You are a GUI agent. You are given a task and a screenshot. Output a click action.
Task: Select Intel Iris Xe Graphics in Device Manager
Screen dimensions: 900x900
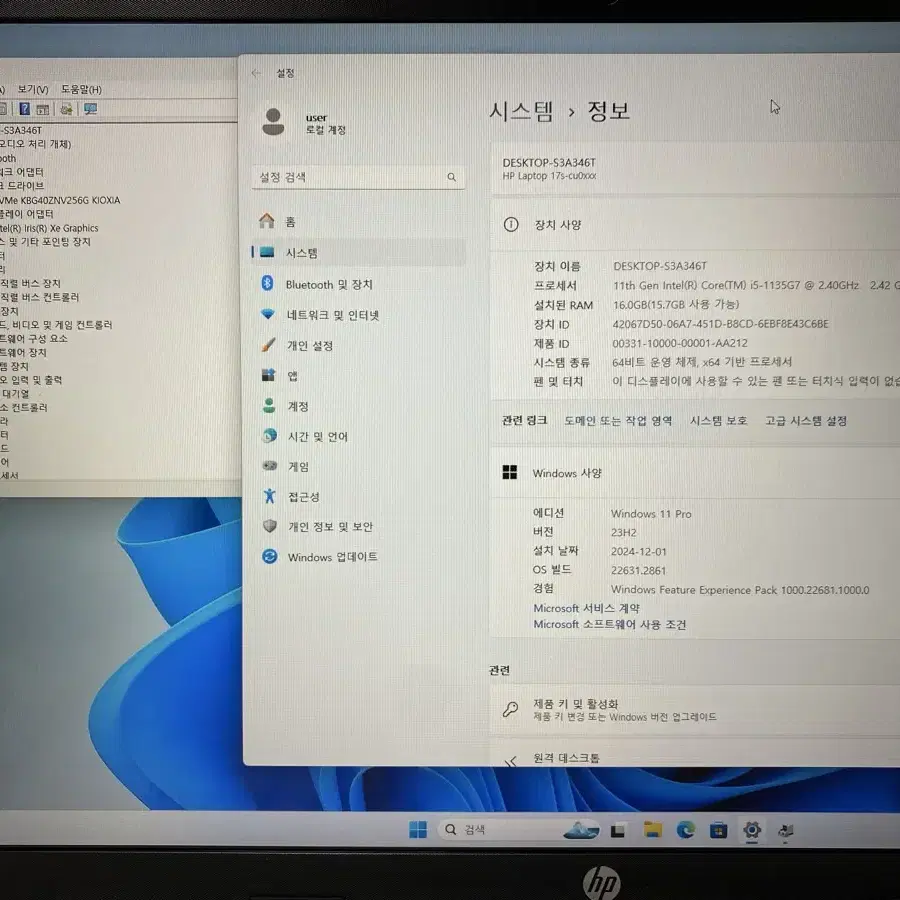49,228
